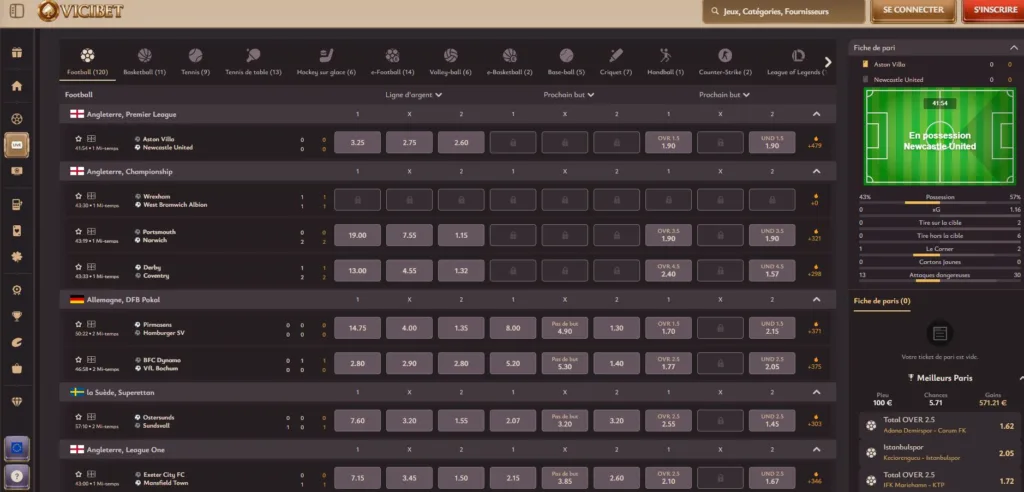The width and height of the screenshot is (1024, 492).
Task: Show more sports with right arrow
Action: (828, 62)
